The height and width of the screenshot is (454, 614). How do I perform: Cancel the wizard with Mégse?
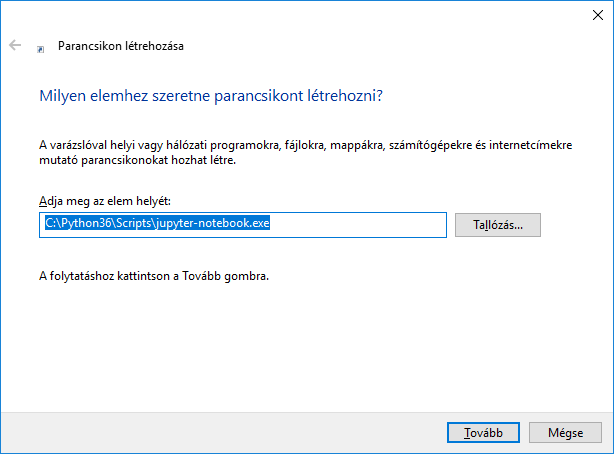(x=563, y=432)
